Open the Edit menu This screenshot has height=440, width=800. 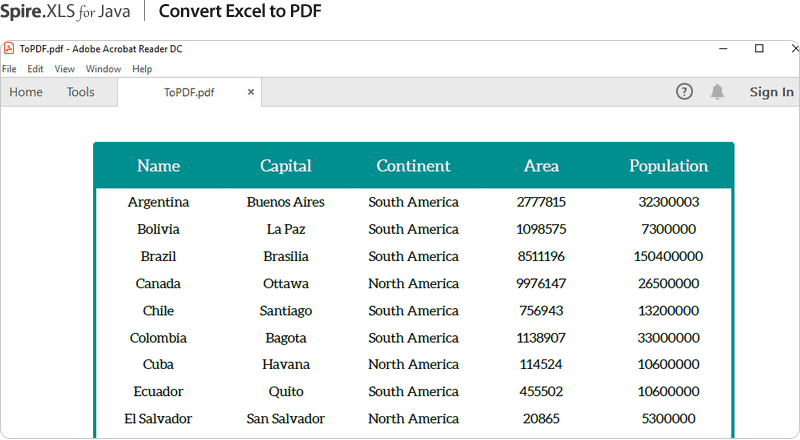pyautogui.click(x=35, y=69)
